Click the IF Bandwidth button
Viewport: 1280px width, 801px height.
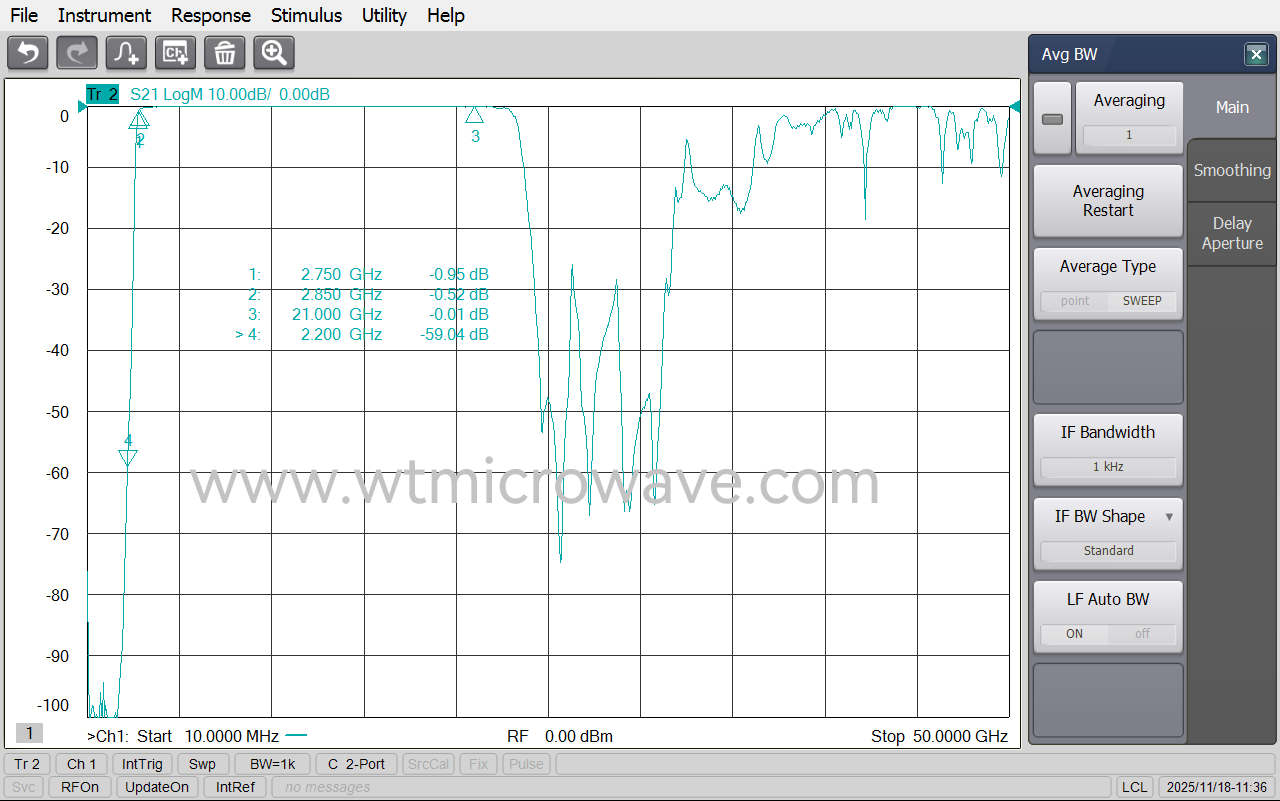tap(1108, 432)
